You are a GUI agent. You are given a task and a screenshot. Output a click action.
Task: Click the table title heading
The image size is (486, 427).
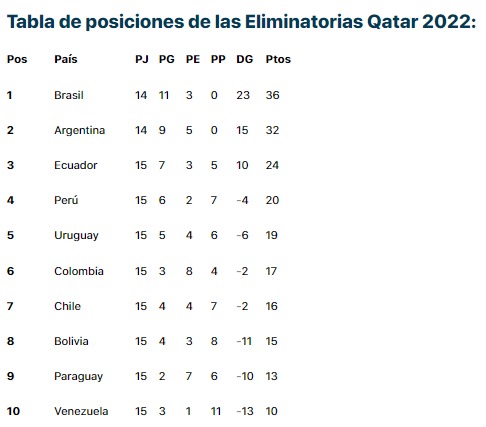[241, 22]
